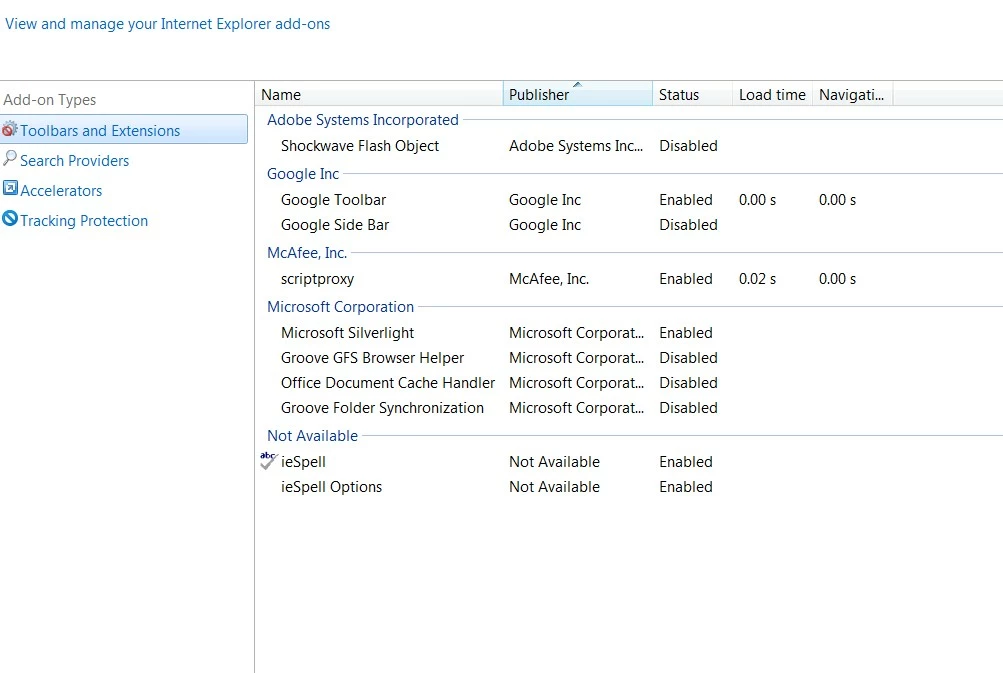Click the Toolbars and Extensions gear icon
The height and width of the screenshot is (673, 1003).
tap(10, 130)
